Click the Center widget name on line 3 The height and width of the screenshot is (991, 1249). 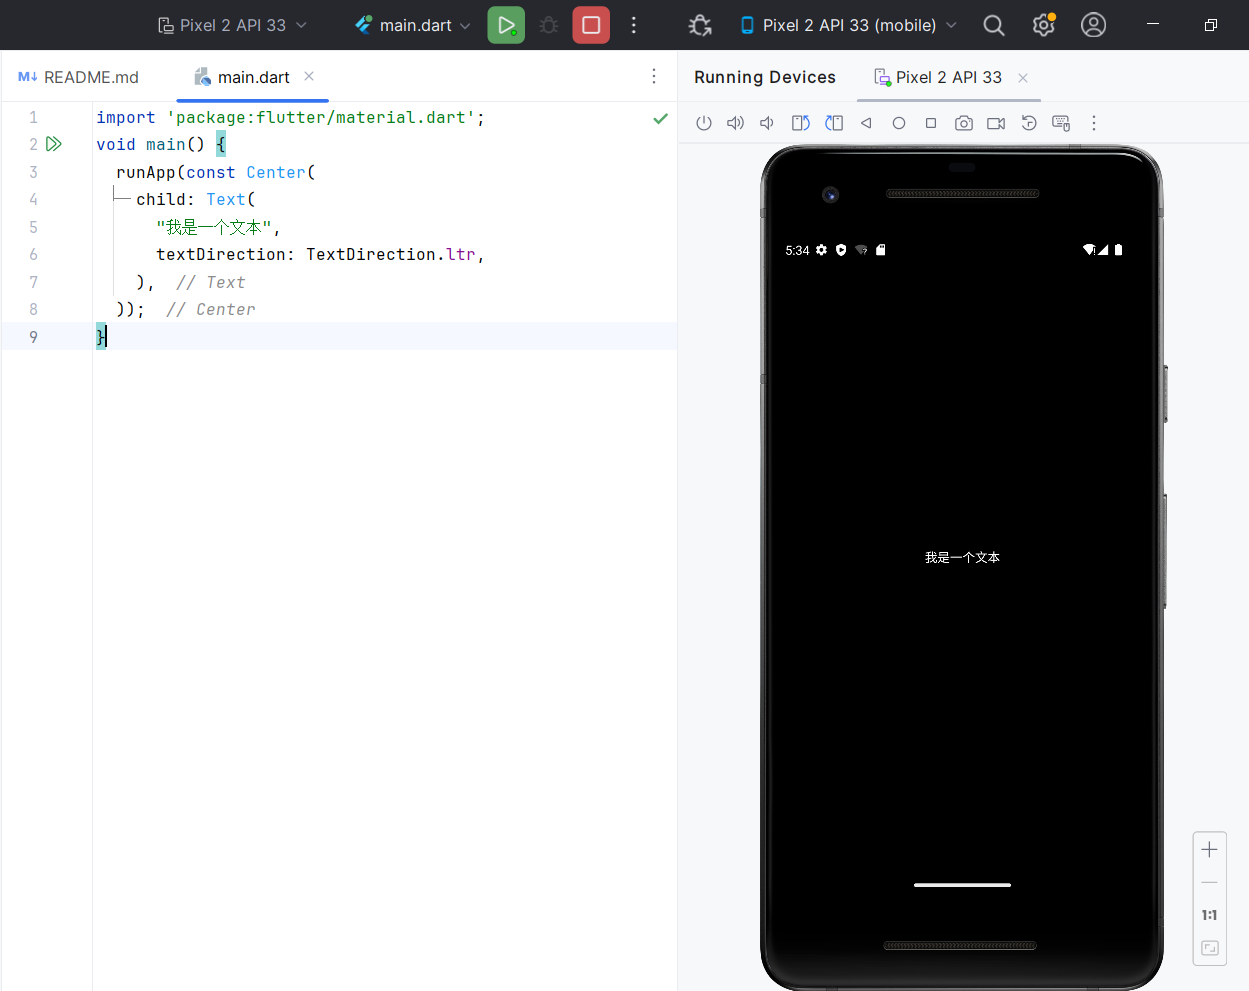(x=276, y=172)
